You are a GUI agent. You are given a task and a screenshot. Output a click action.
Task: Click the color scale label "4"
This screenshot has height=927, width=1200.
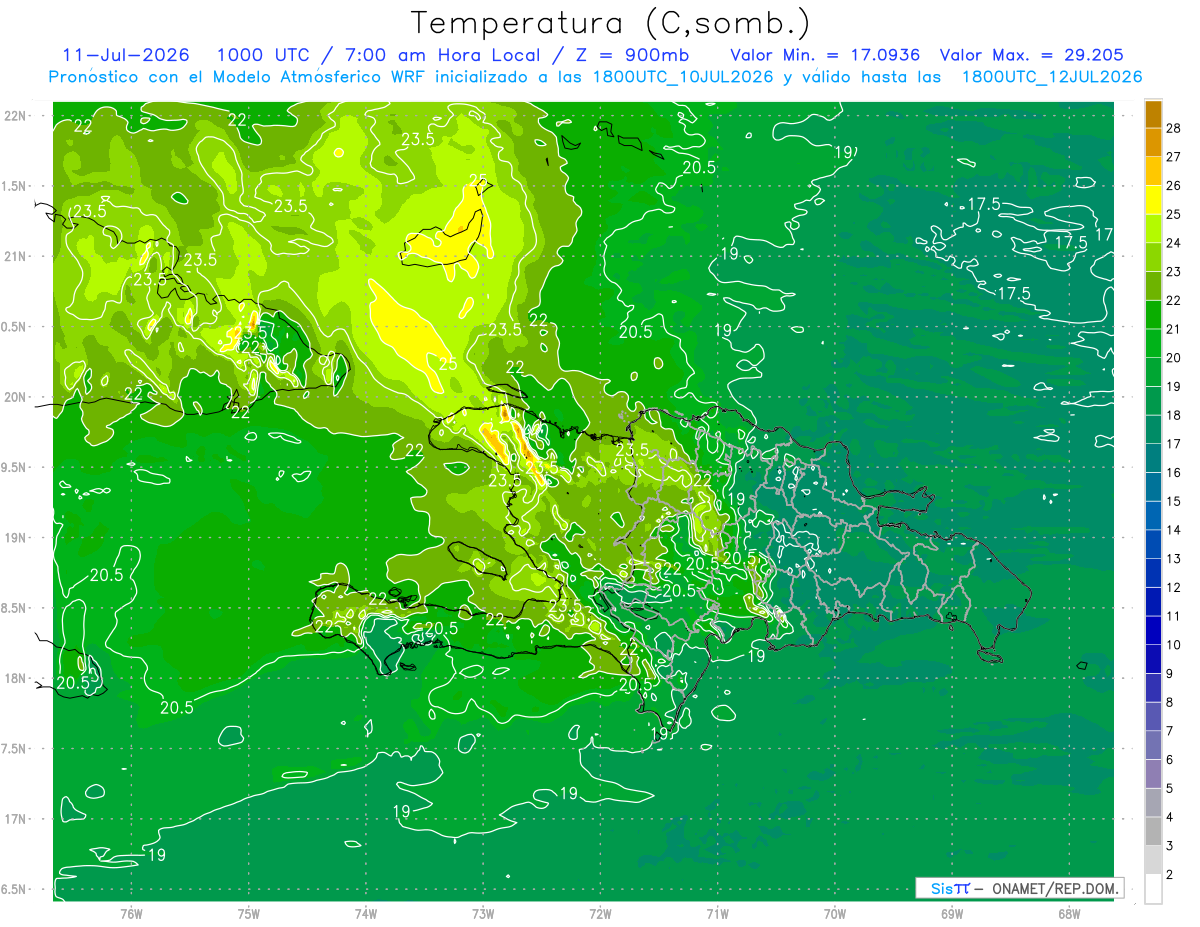[1170, 818]
